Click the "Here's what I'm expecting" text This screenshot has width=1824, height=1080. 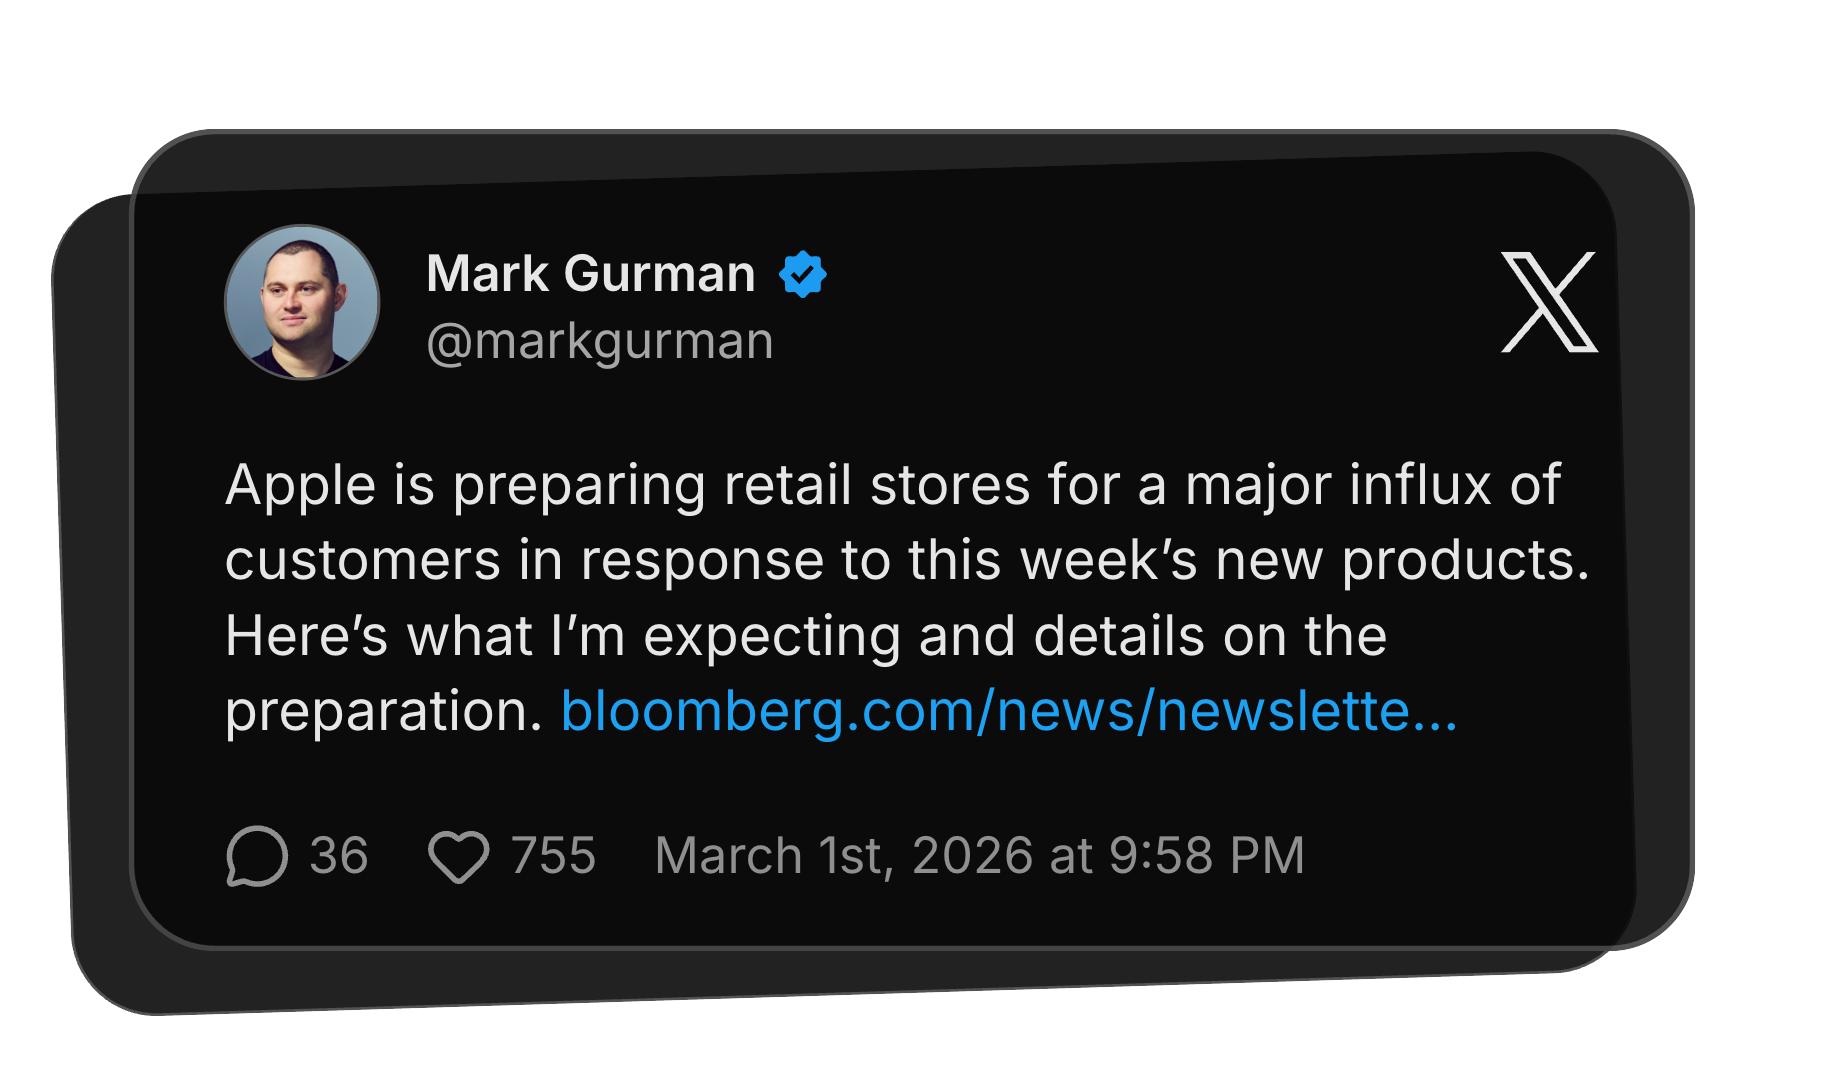coord(563,636)
